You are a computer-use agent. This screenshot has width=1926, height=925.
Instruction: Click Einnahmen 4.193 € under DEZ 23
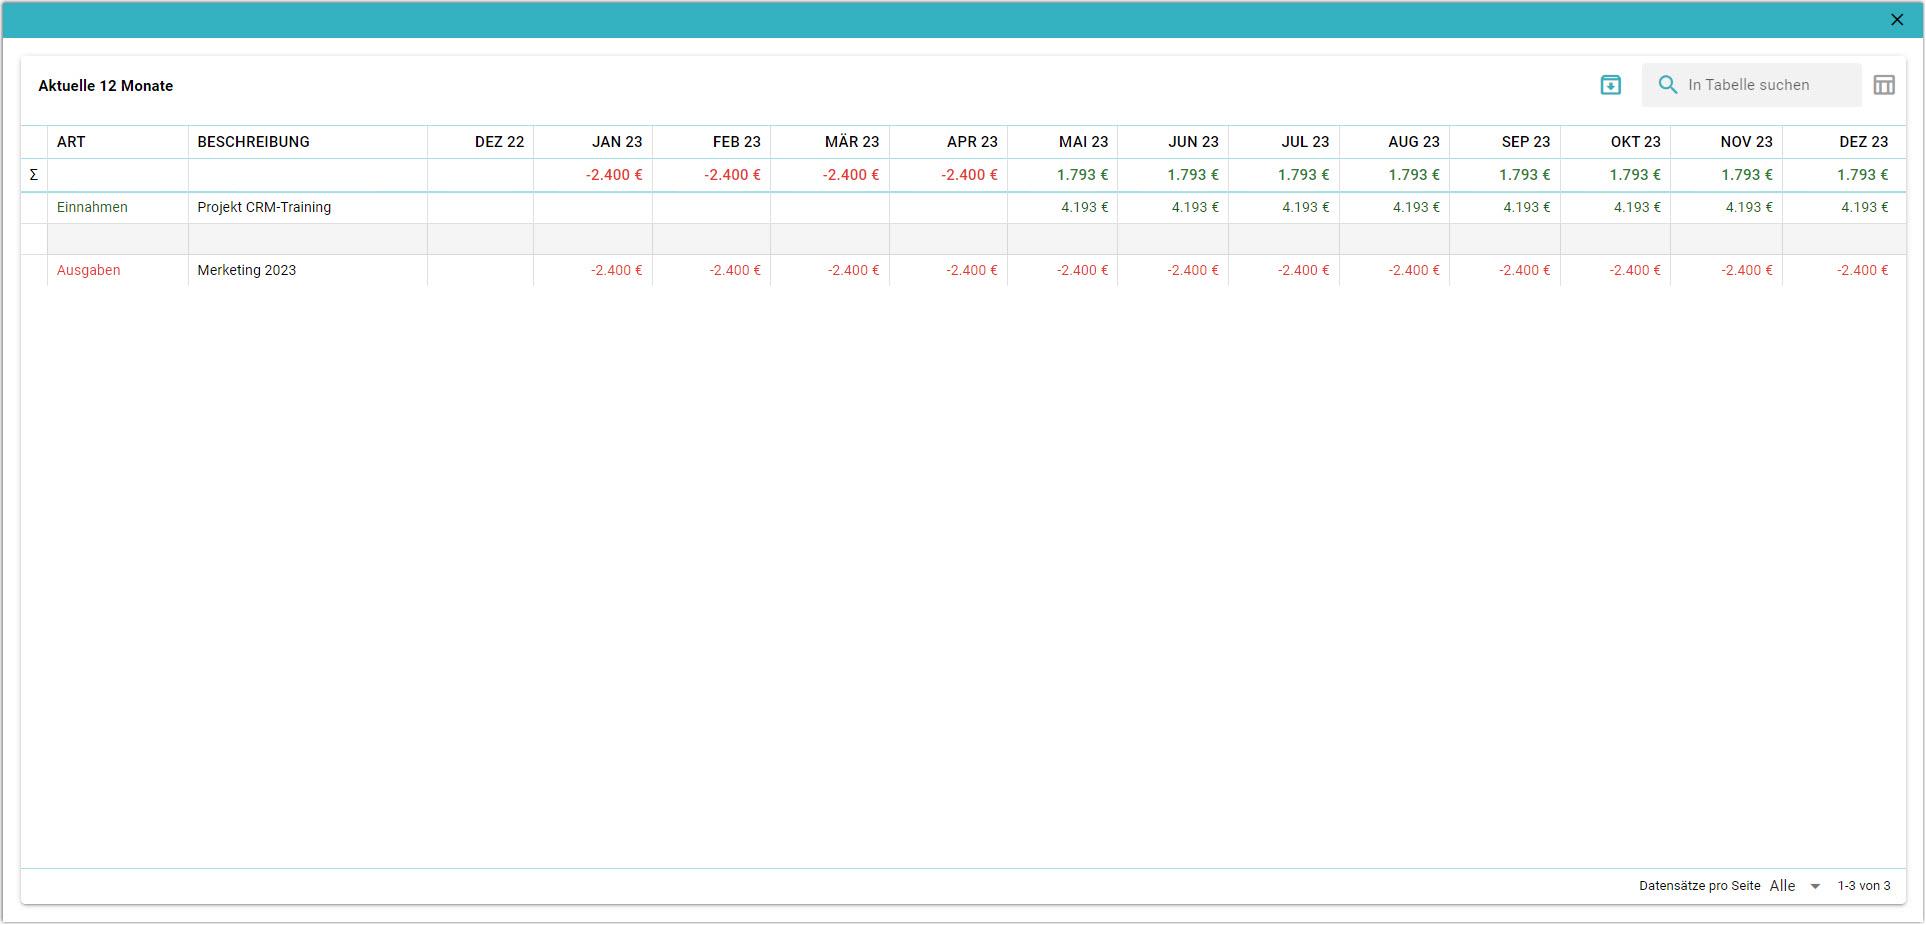tap(1865, 207)
